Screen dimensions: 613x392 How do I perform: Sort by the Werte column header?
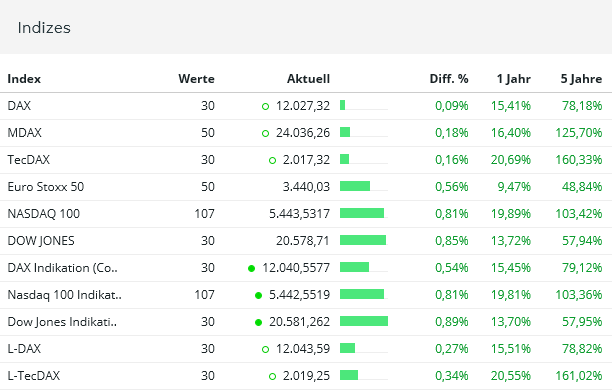point(196,79)
